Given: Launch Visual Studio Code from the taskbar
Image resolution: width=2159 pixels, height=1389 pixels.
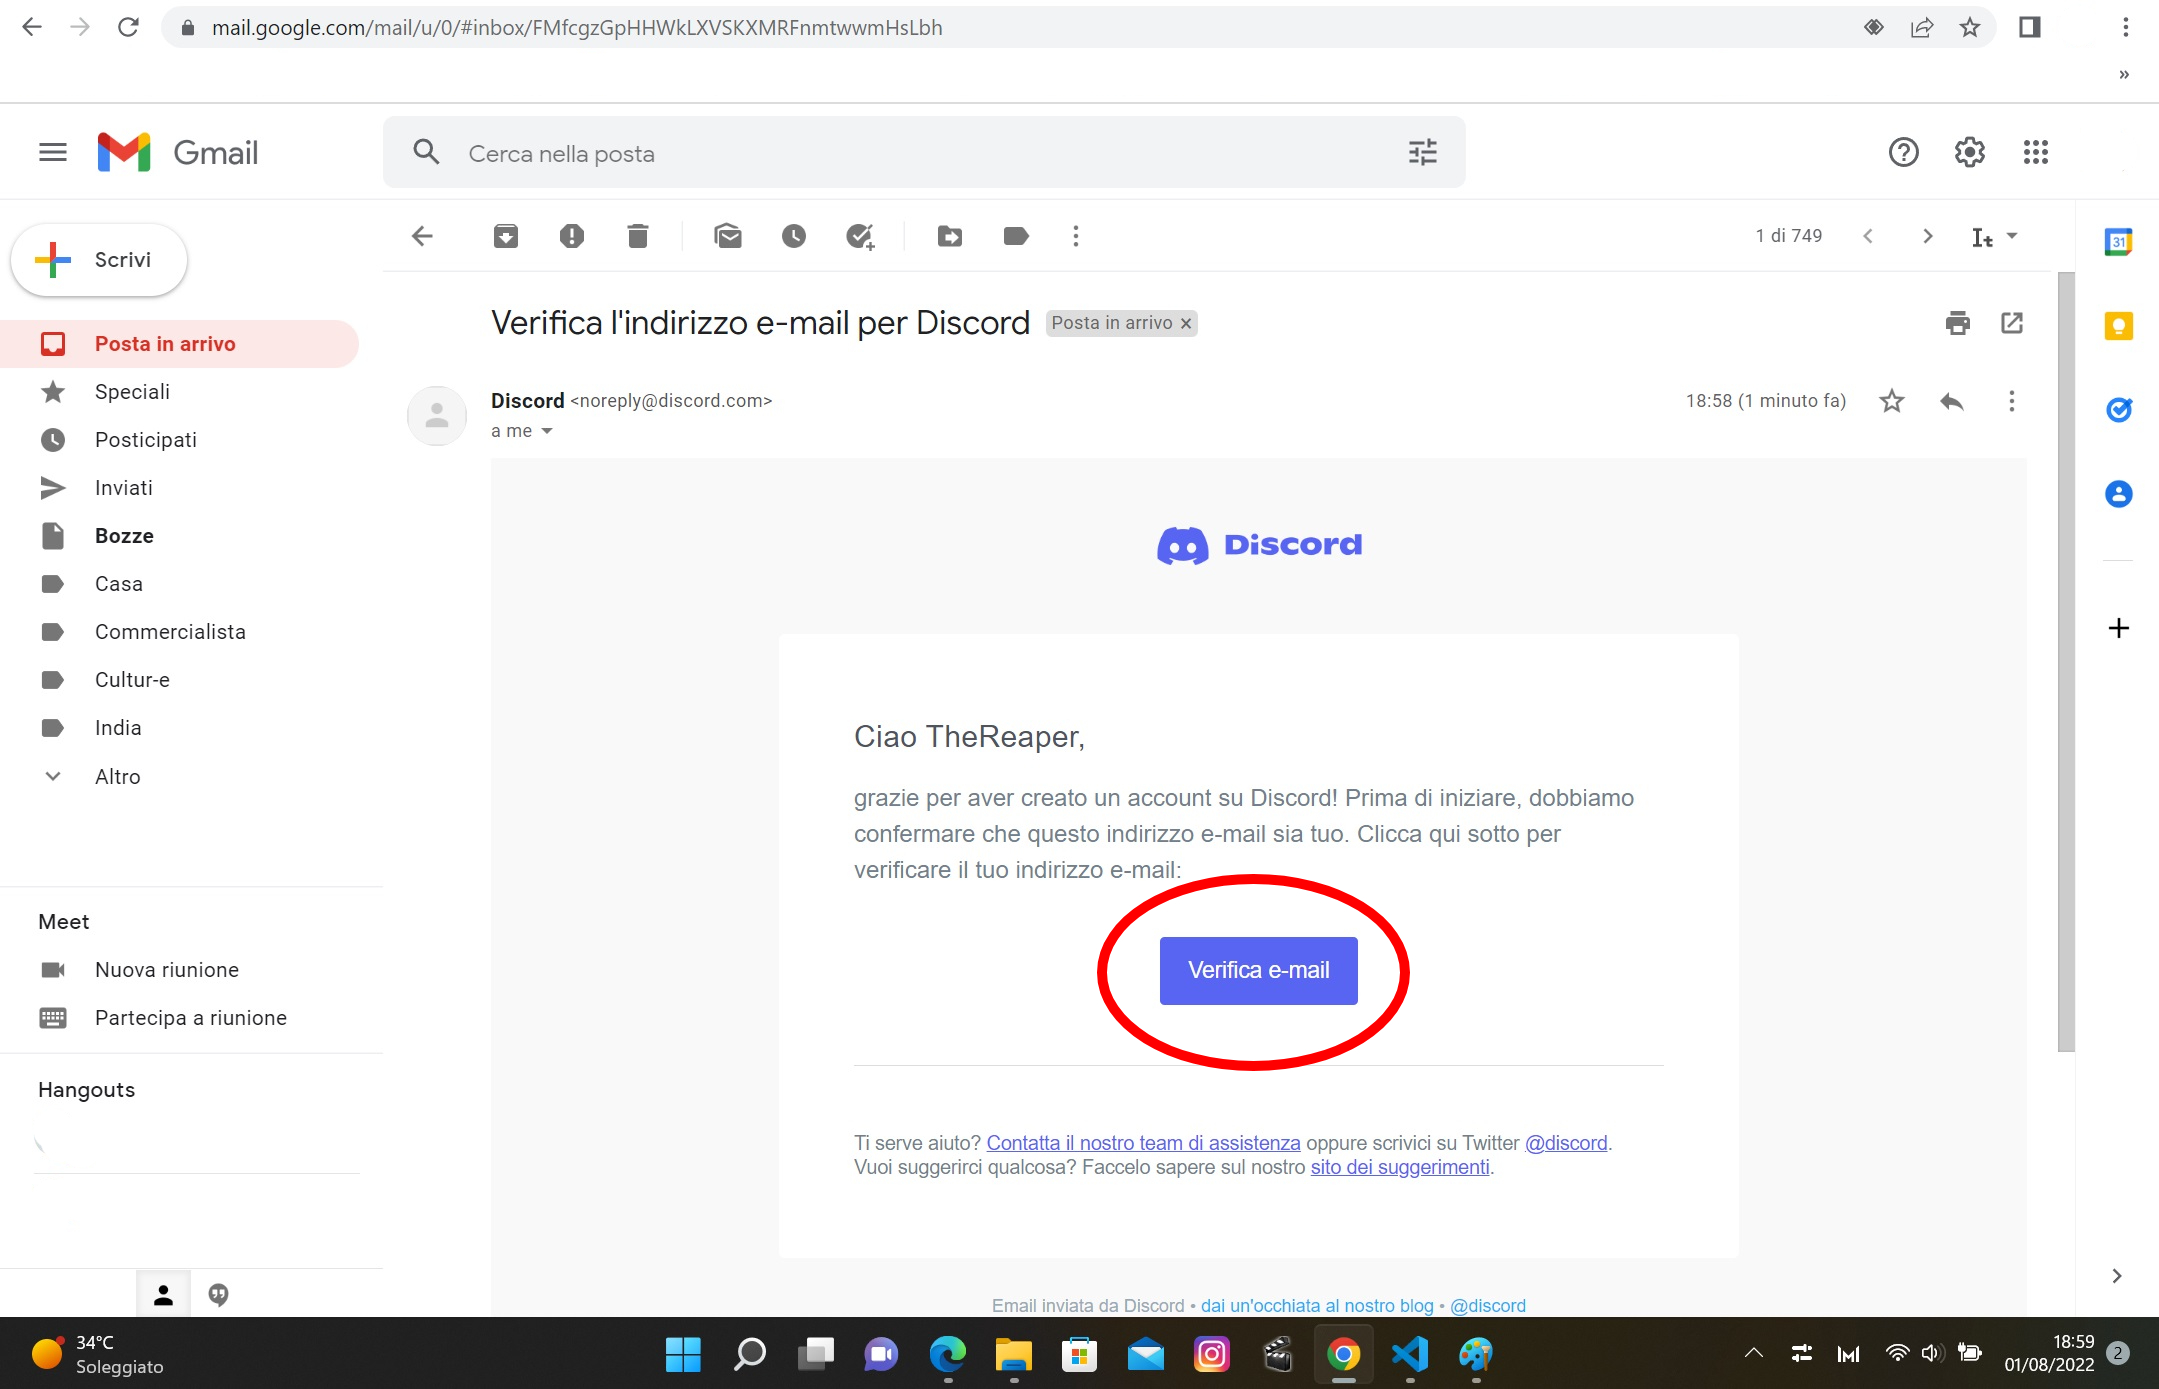Looking at the screenshot, I should coord(1410,1354).
